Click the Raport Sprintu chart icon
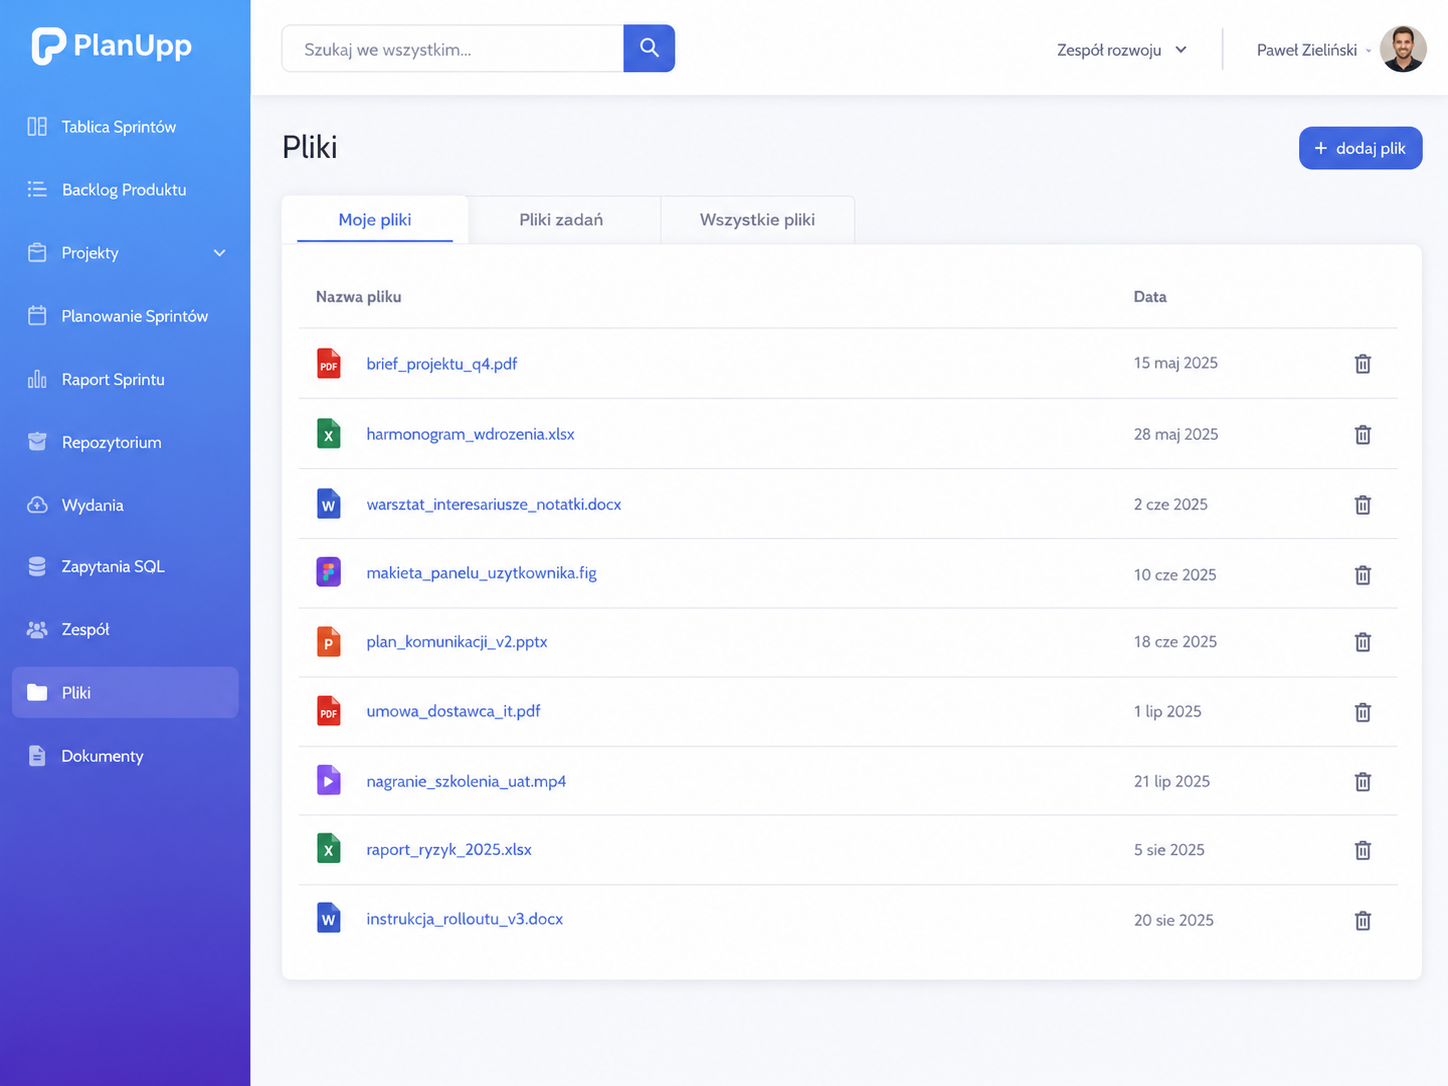The width and height of the screenshot is (1448, 1086). 37,379
